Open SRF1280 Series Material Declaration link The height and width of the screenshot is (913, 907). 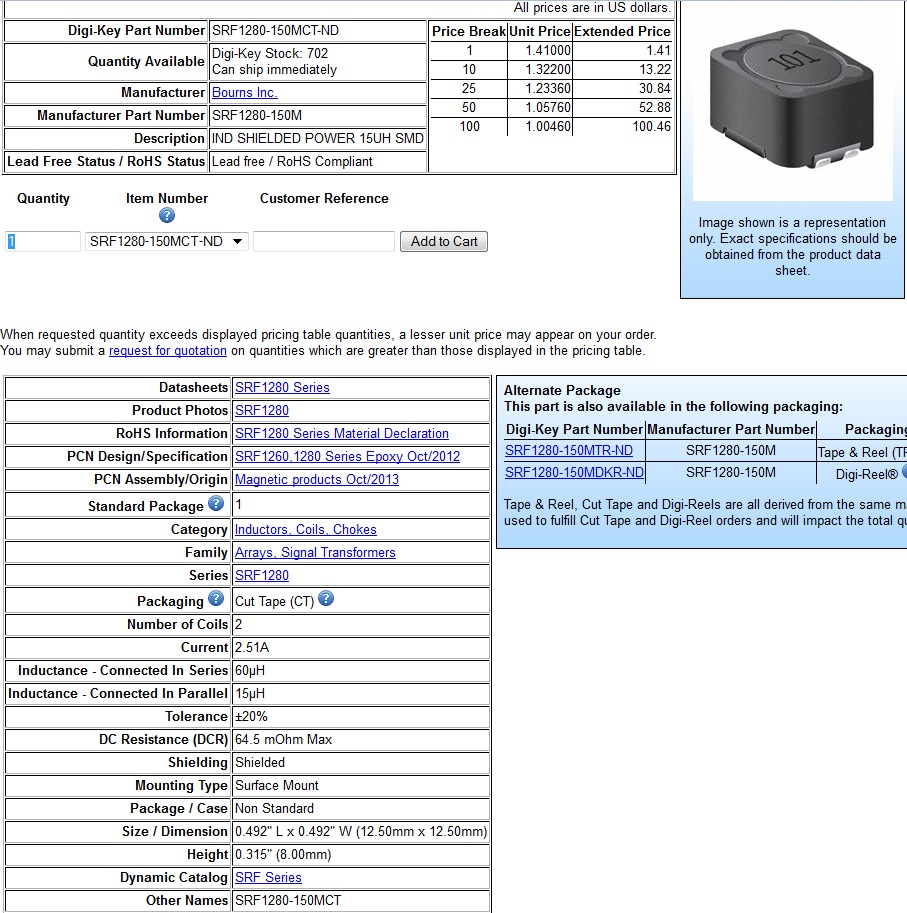(x=342, y=433)
